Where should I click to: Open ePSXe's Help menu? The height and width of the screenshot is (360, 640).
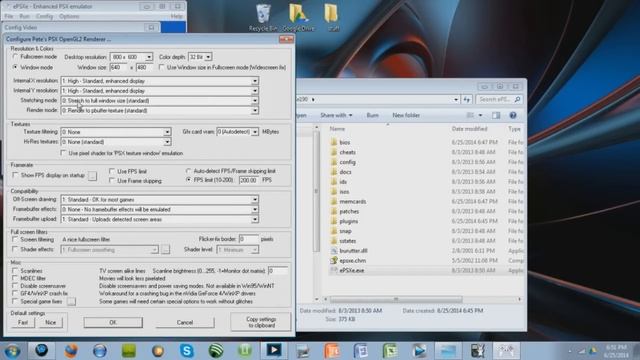[x=177, y=16]
